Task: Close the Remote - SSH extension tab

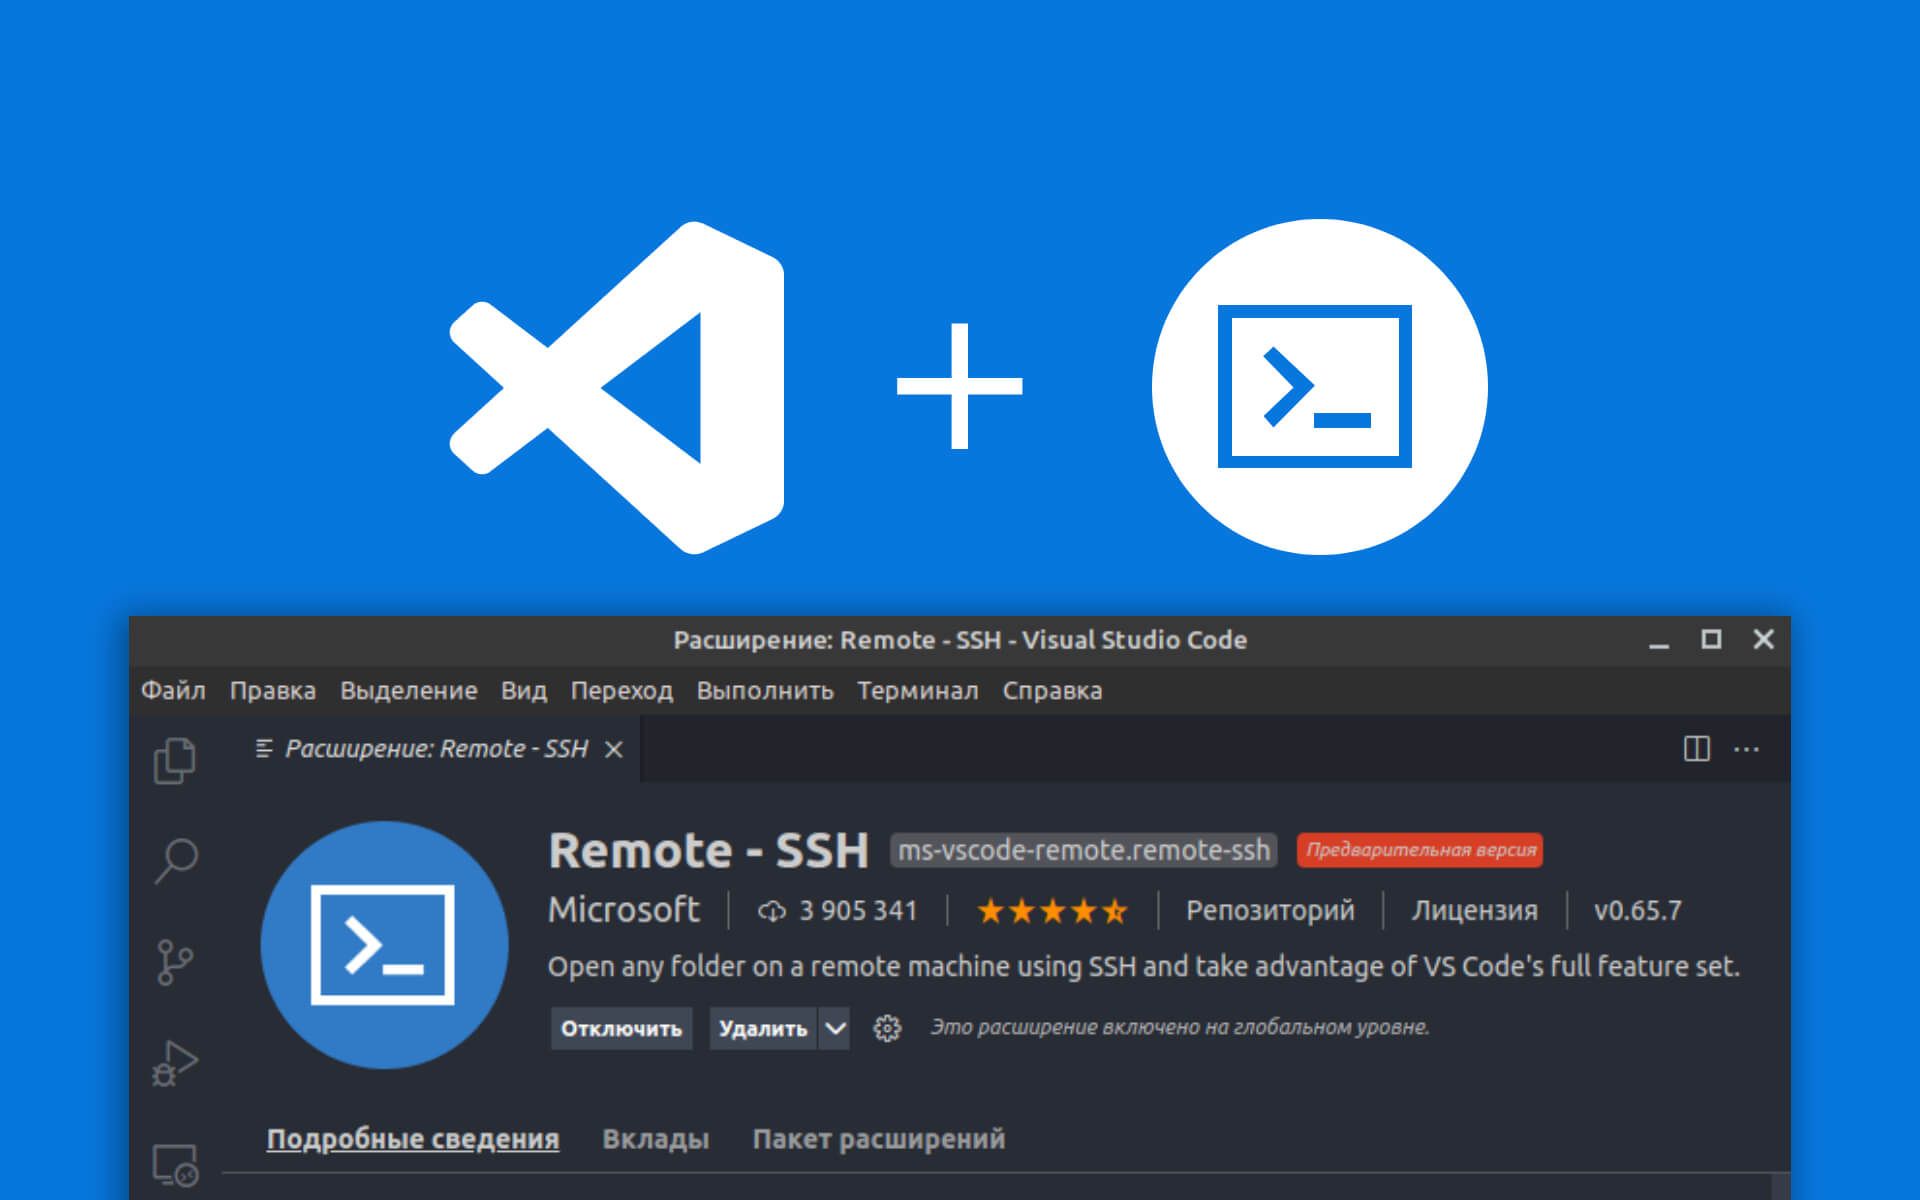Action: coord(614,749)
